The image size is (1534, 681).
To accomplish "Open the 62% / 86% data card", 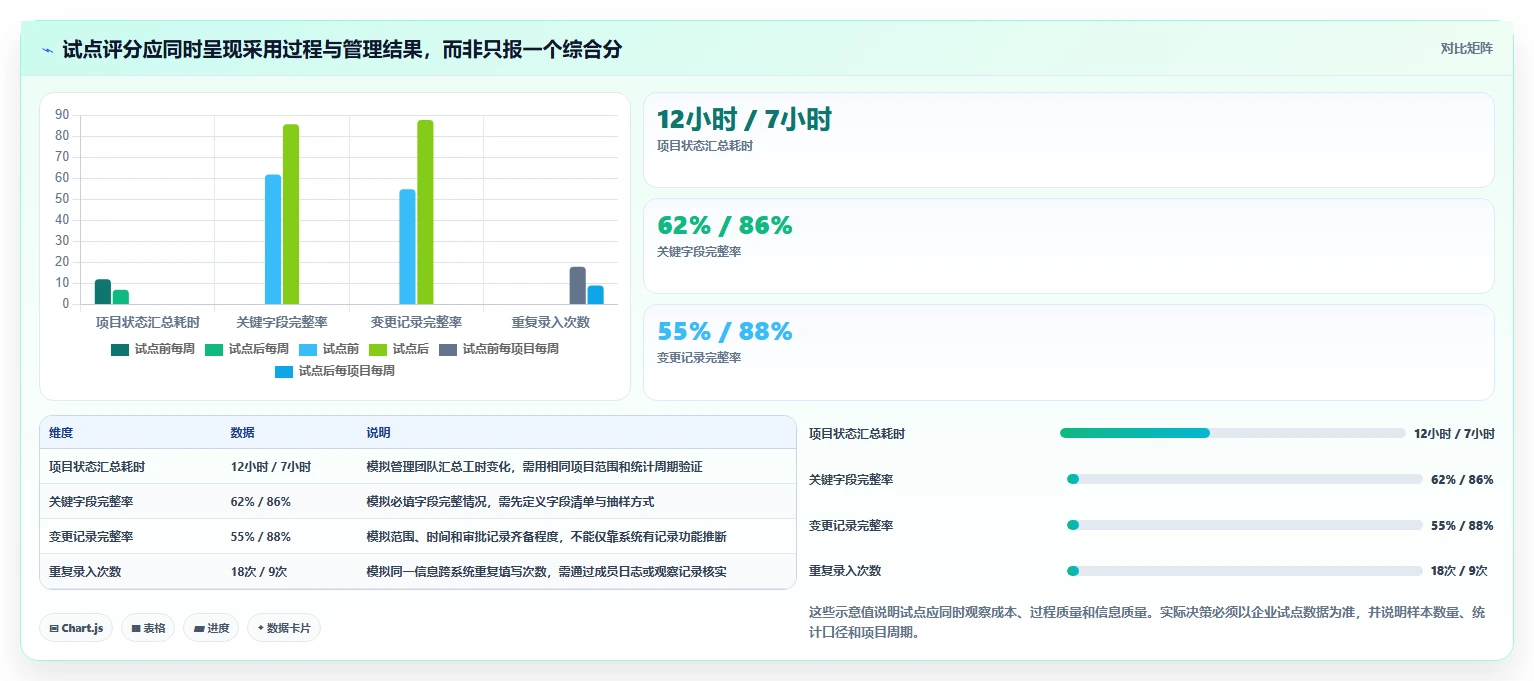I will pos(1069,246).
